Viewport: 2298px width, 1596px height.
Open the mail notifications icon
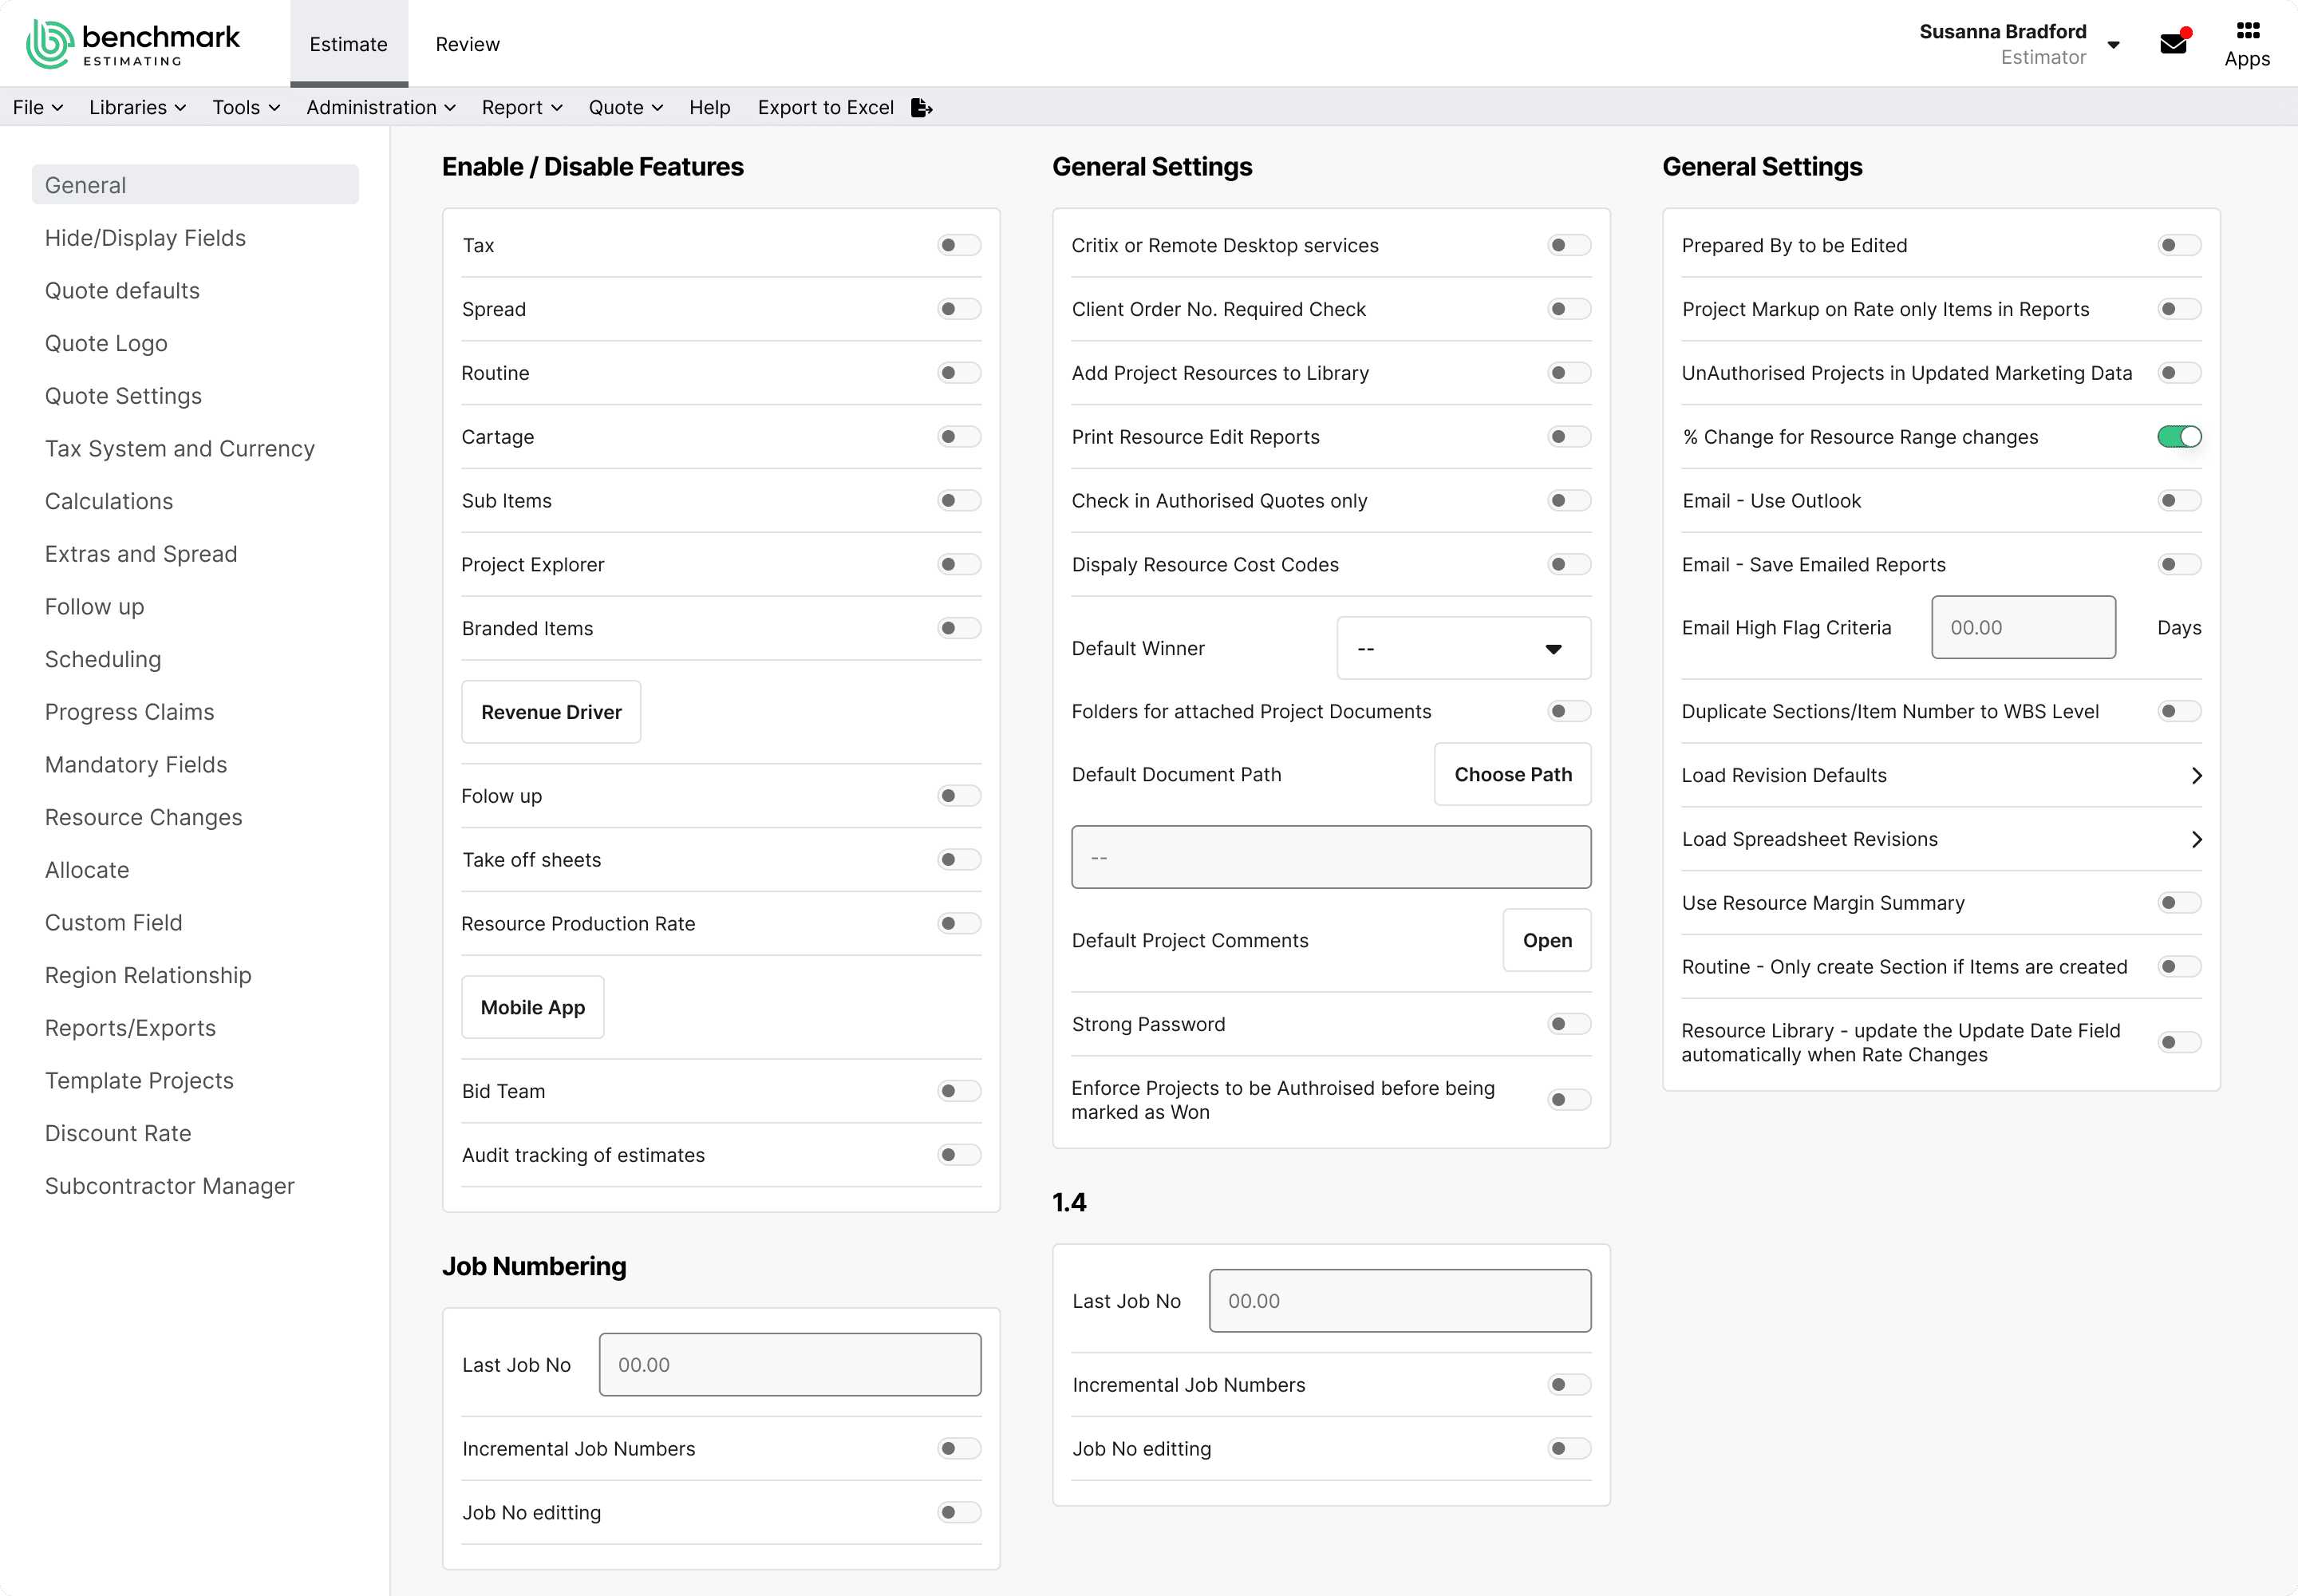pos(2174,43)
